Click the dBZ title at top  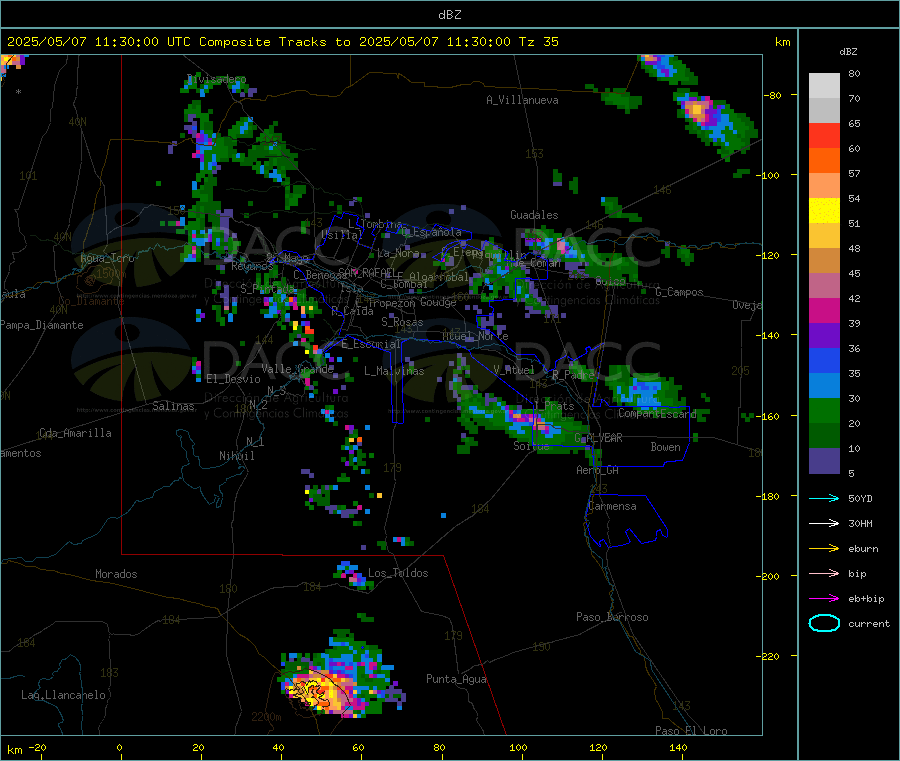pyautogui.click(x=449, y=15)
